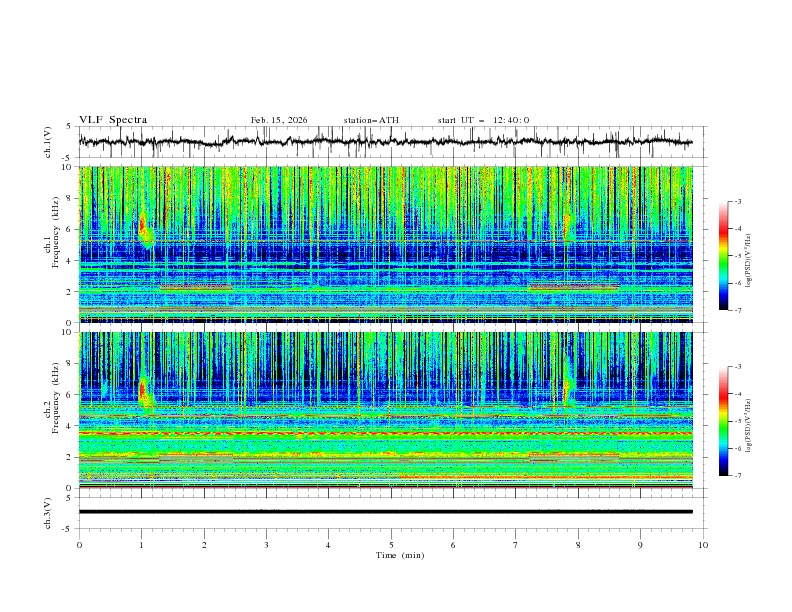Click the "VLF Spectra" plot title

click(113, 120)
